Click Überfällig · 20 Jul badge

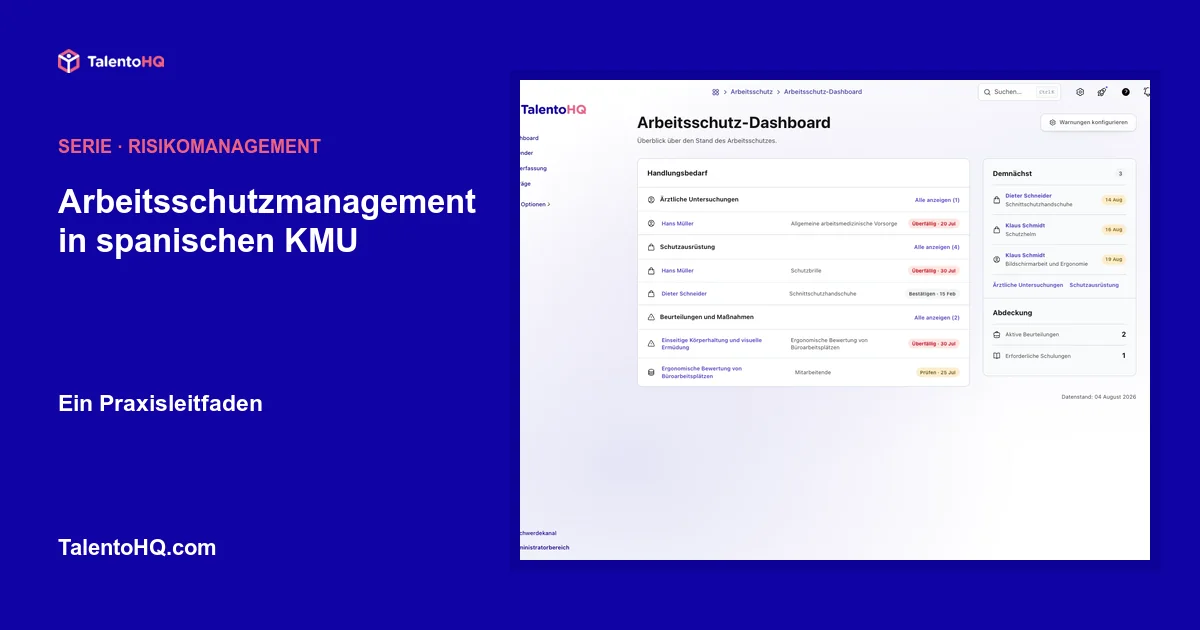coord(933,224)
